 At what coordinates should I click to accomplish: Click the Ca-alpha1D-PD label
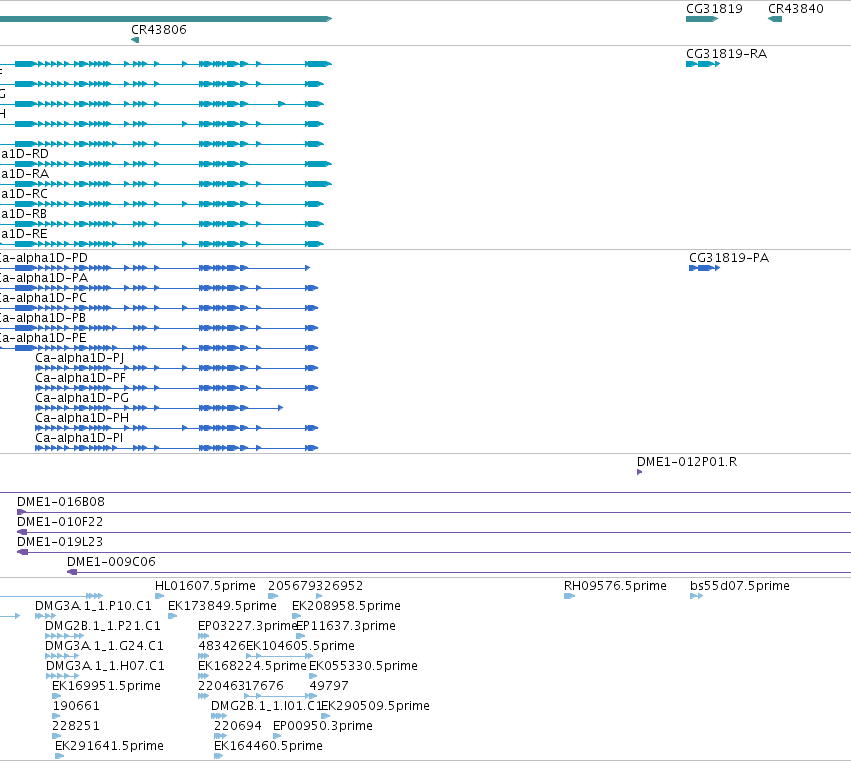43,258
